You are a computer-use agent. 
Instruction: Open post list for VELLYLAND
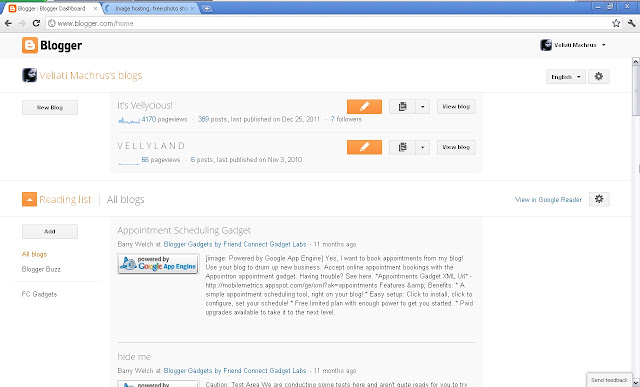click(402, 147)
